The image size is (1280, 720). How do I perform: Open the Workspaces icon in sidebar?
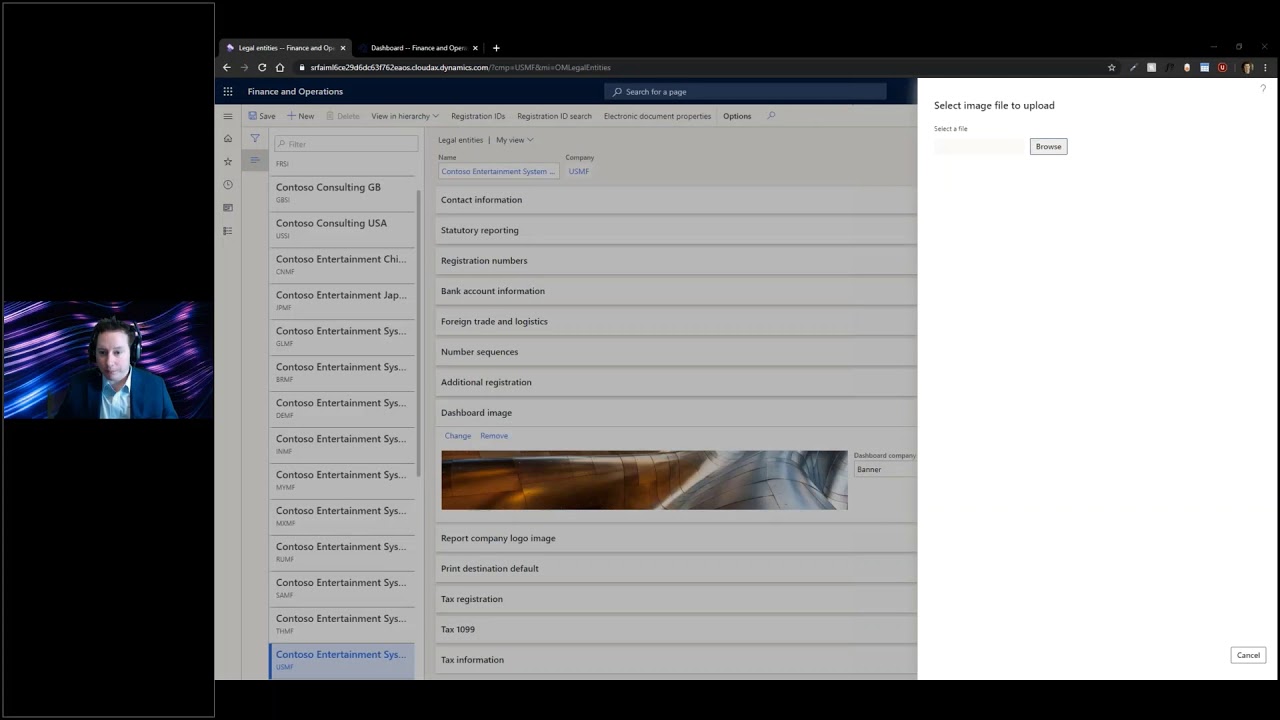[x=228, y=208]
